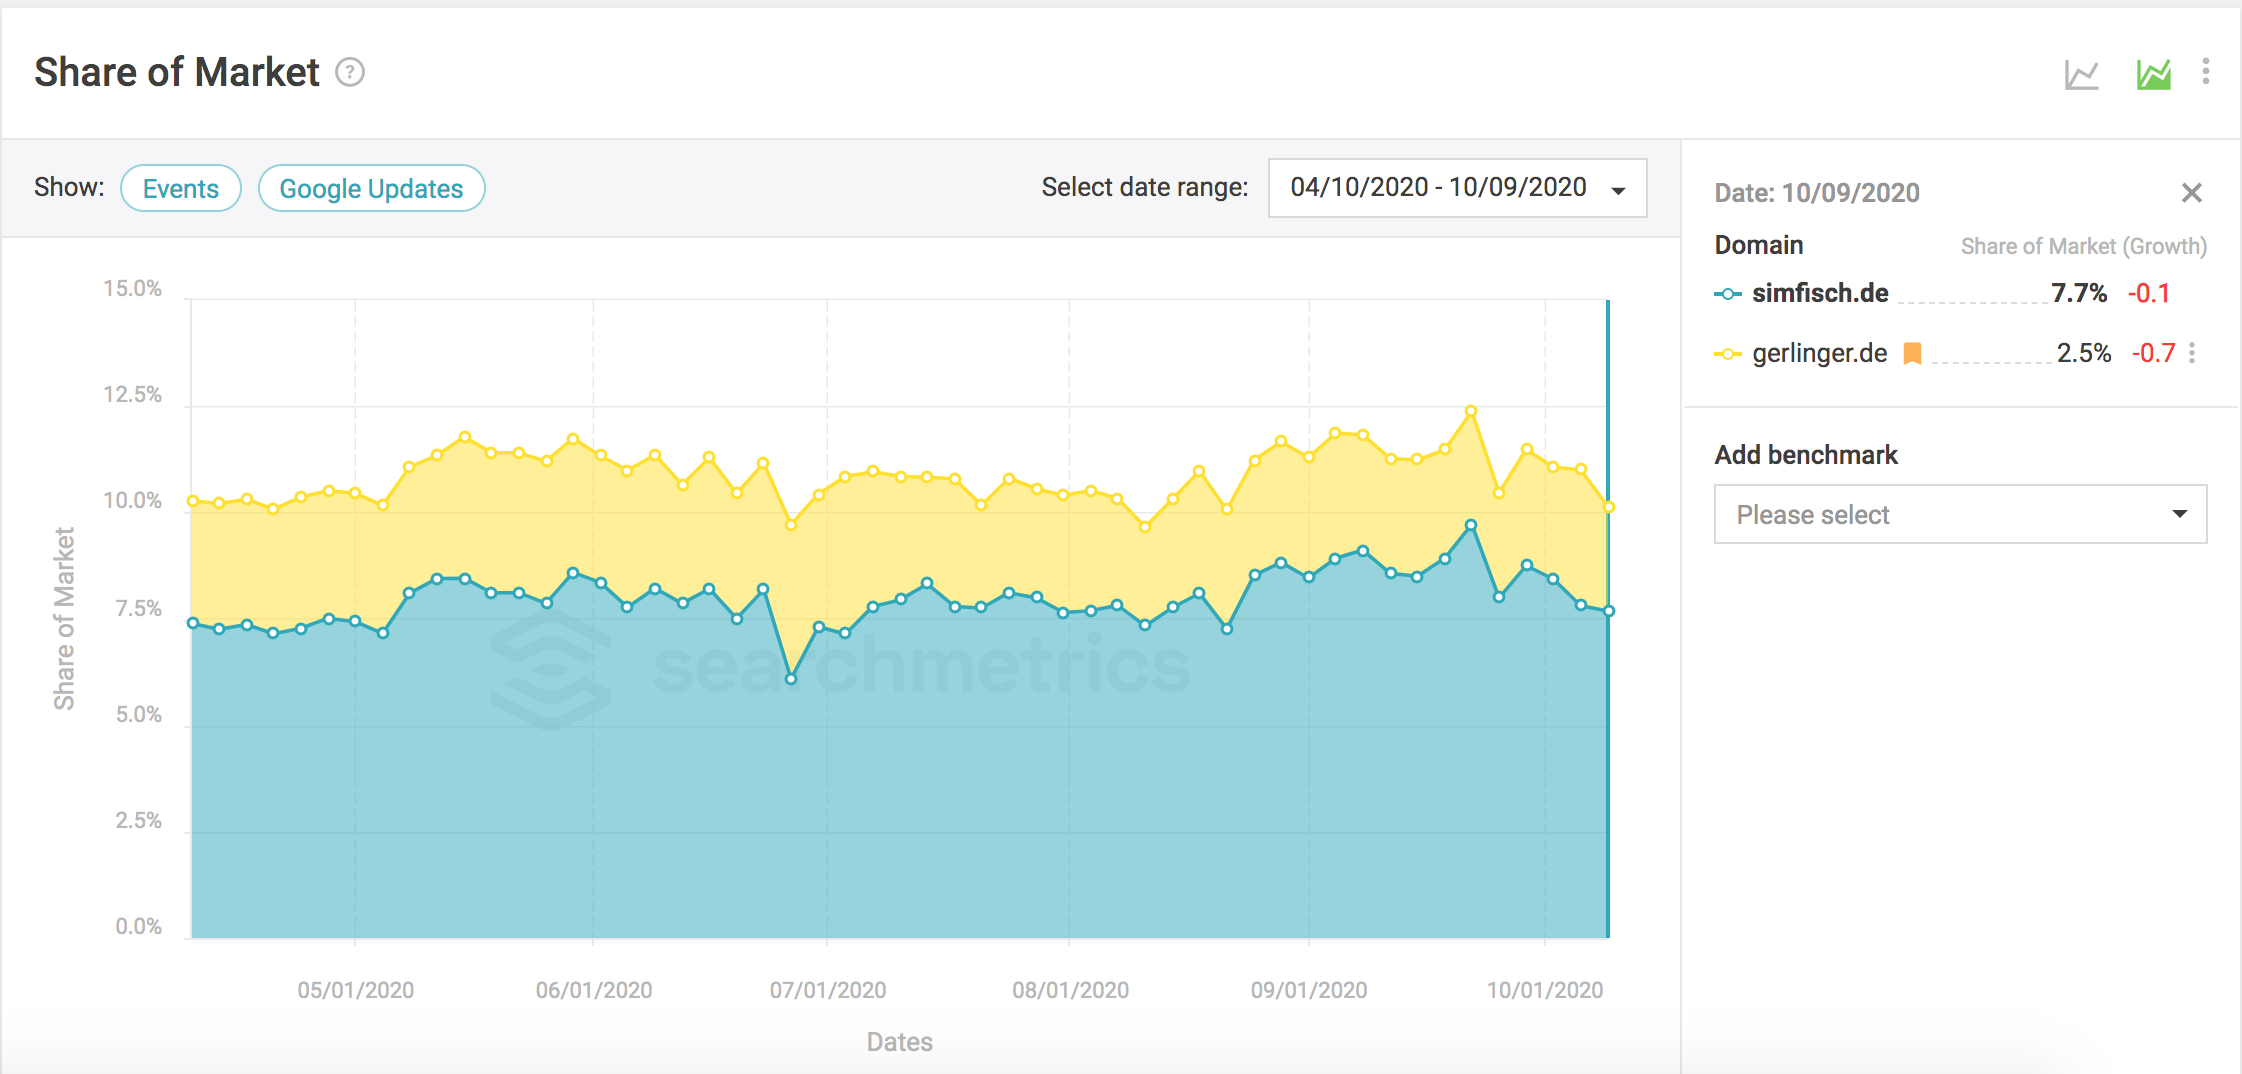Click the gerlinger.de 2.5% share value

click(x=2084, y=353)
